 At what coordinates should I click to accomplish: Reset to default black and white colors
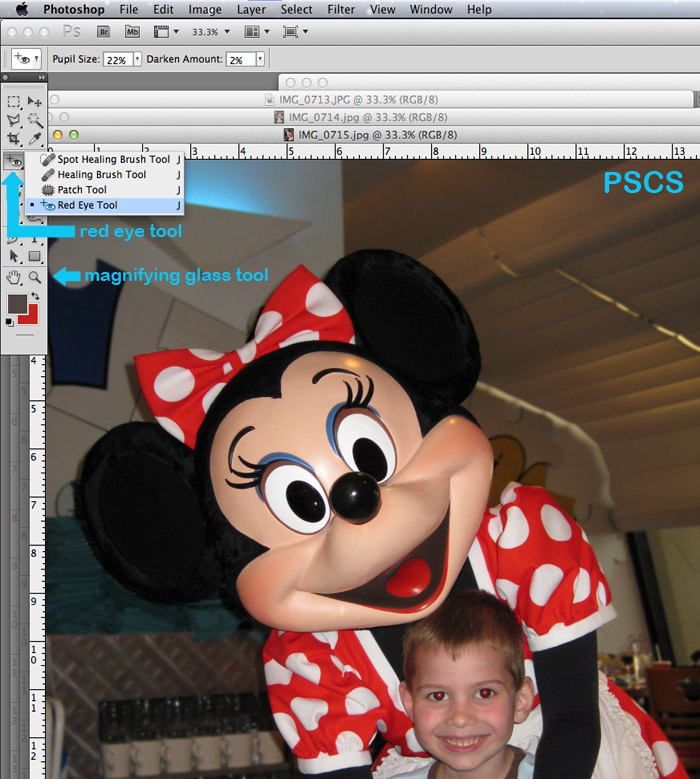coord(9,322)
